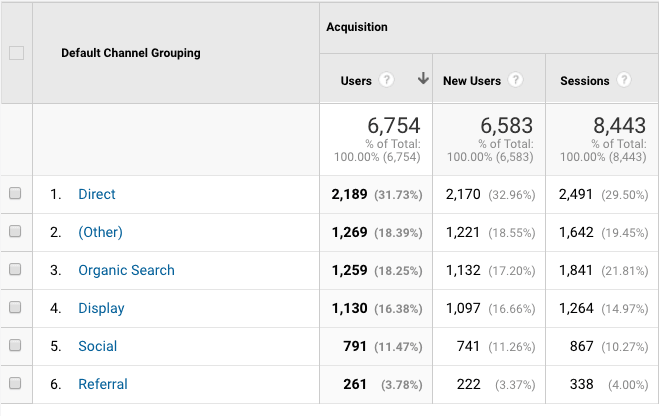Mark the Social row checkbox
This screenshot has height=416, width=659.
coord(16,346)
